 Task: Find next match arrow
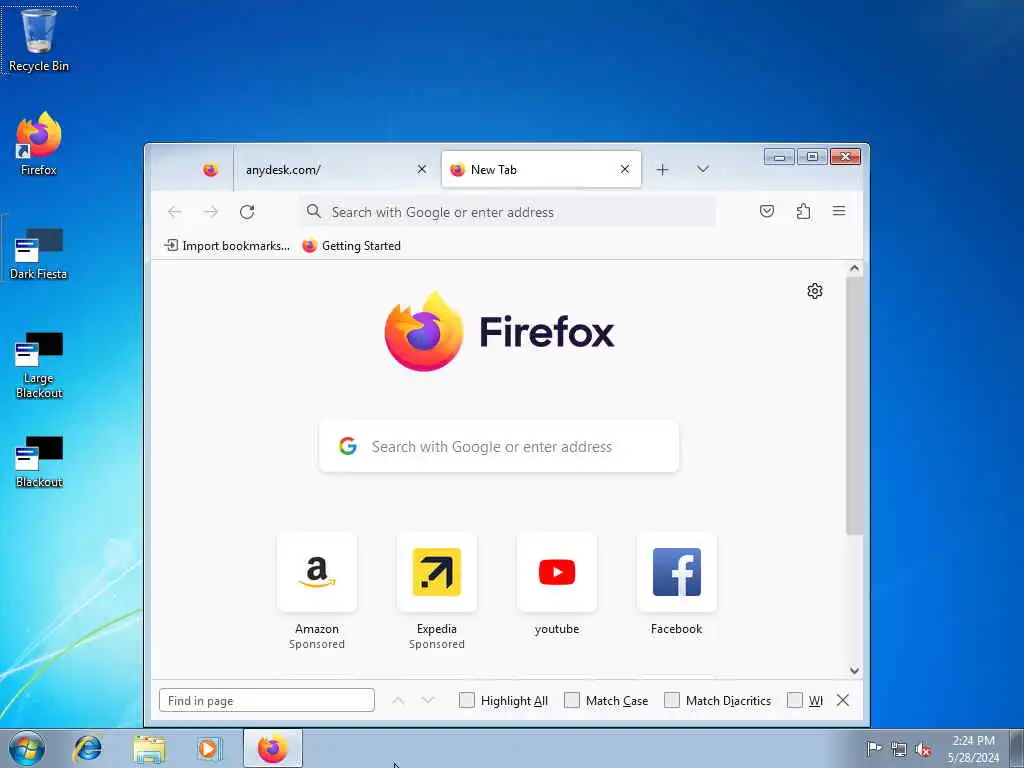[428, 700]
